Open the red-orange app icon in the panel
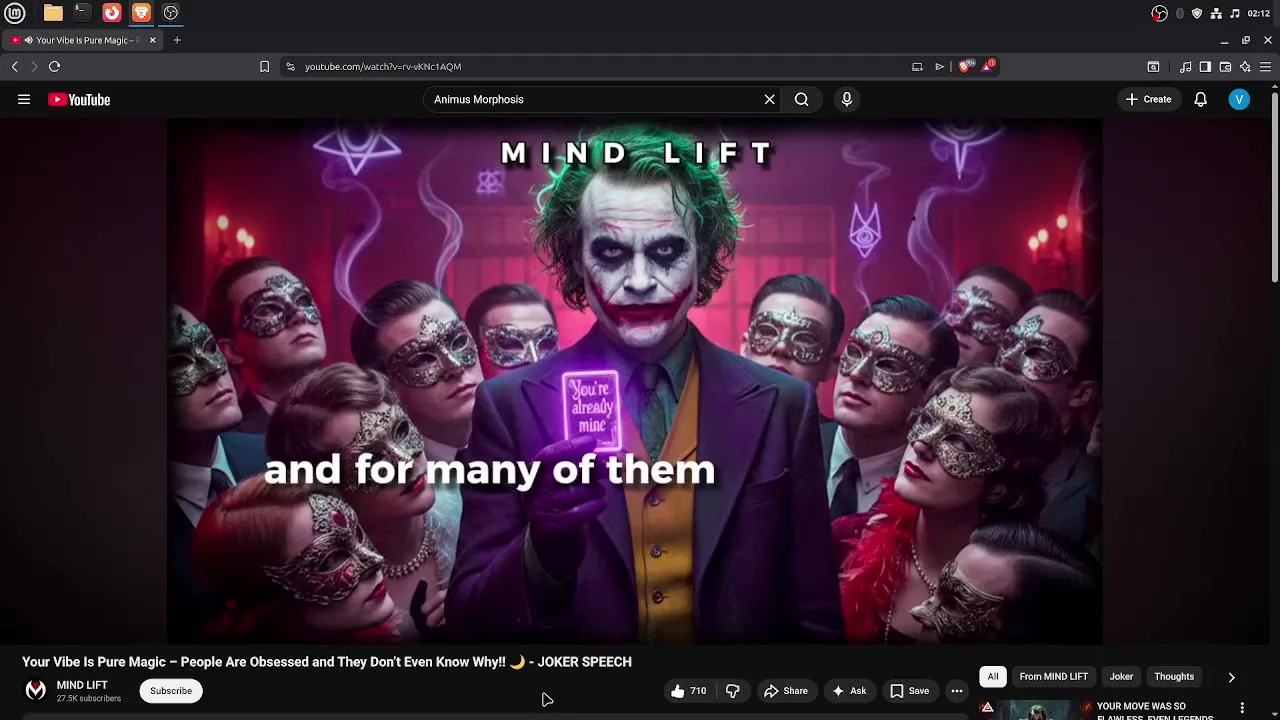The width and height of the screenshot is (1280, 720). pyautogui.click(x=112, y=13)
